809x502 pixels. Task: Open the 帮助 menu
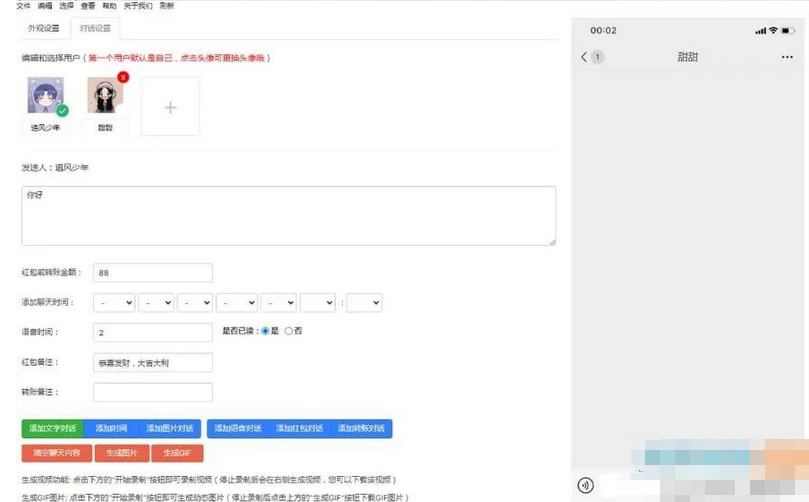[109, 6]
